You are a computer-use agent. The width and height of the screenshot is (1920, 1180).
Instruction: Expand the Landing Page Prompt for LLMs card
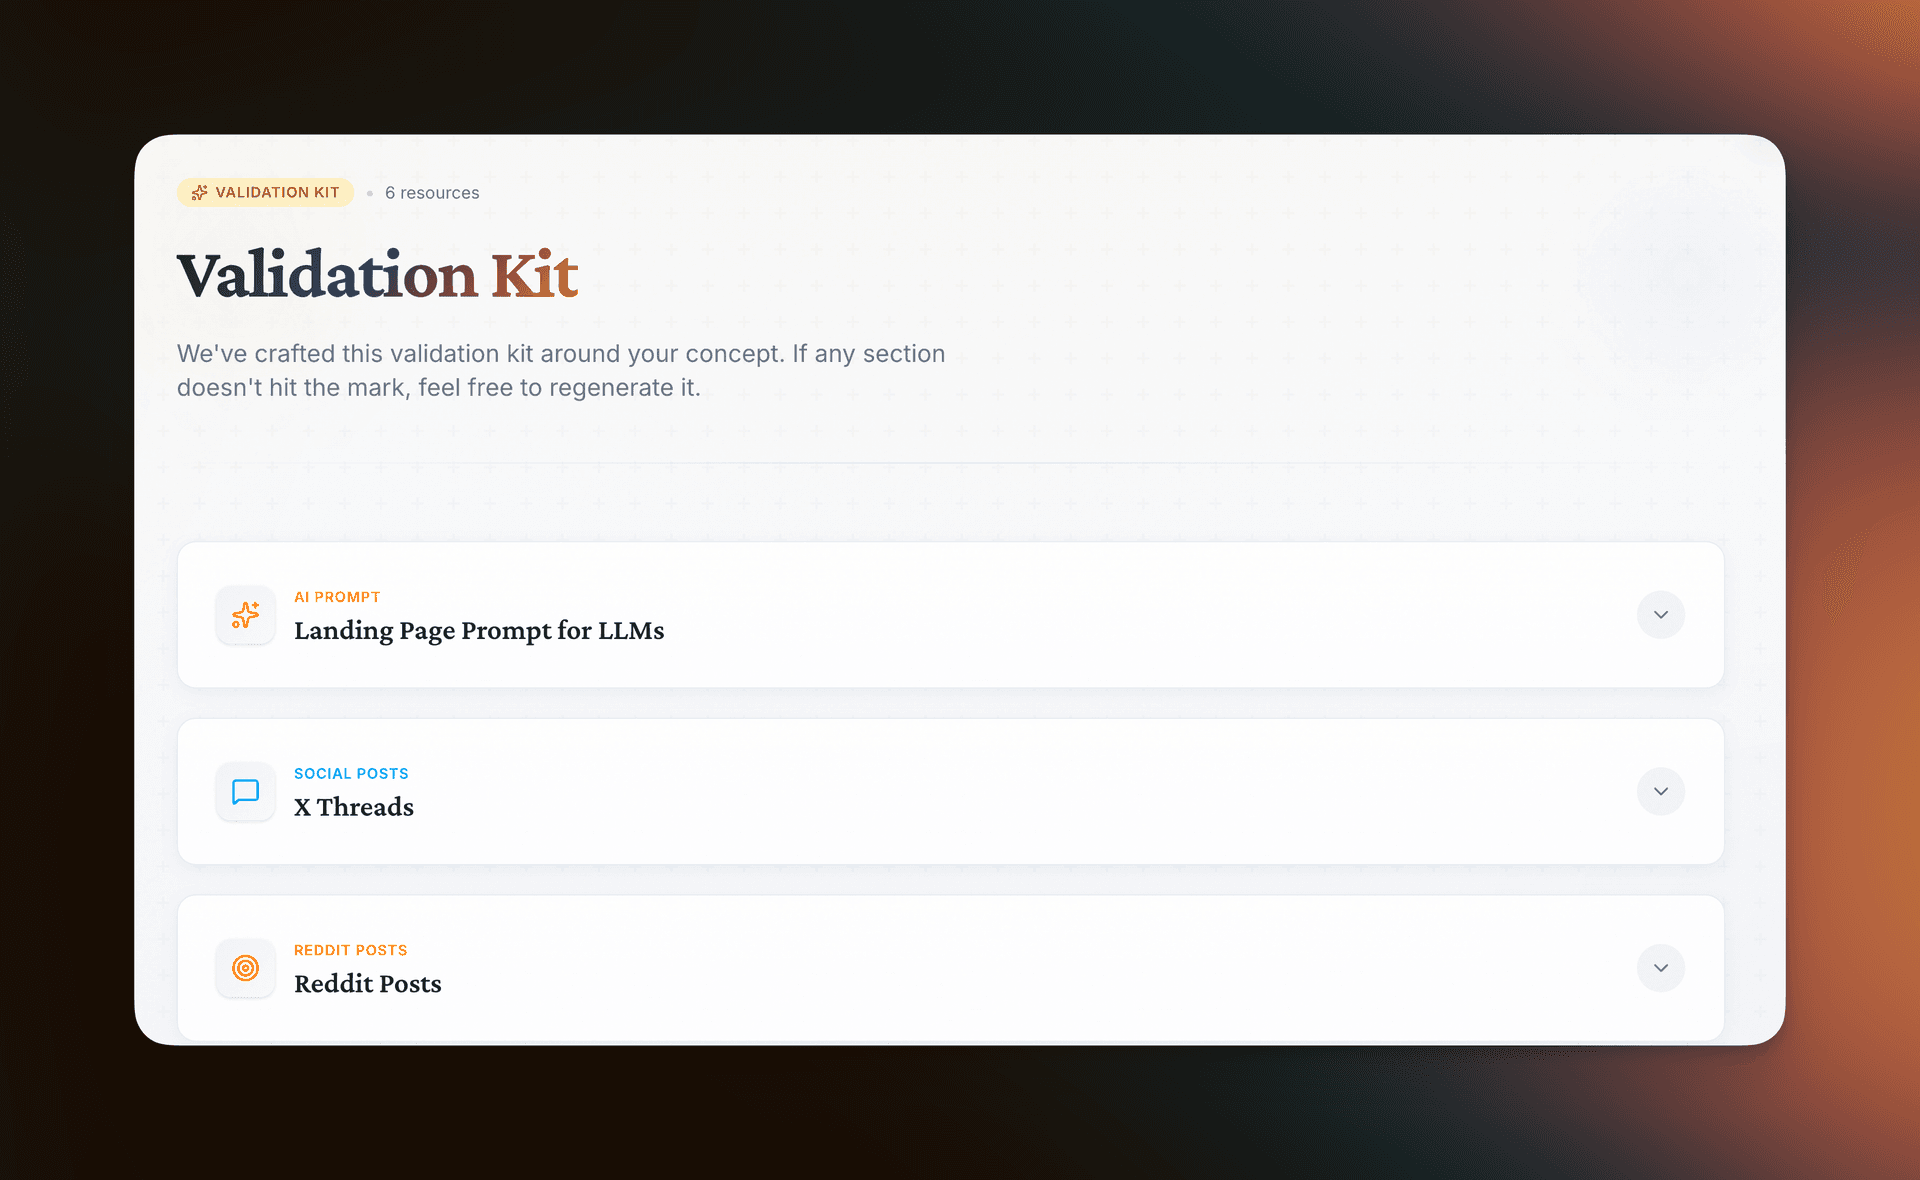[1660, 614]
